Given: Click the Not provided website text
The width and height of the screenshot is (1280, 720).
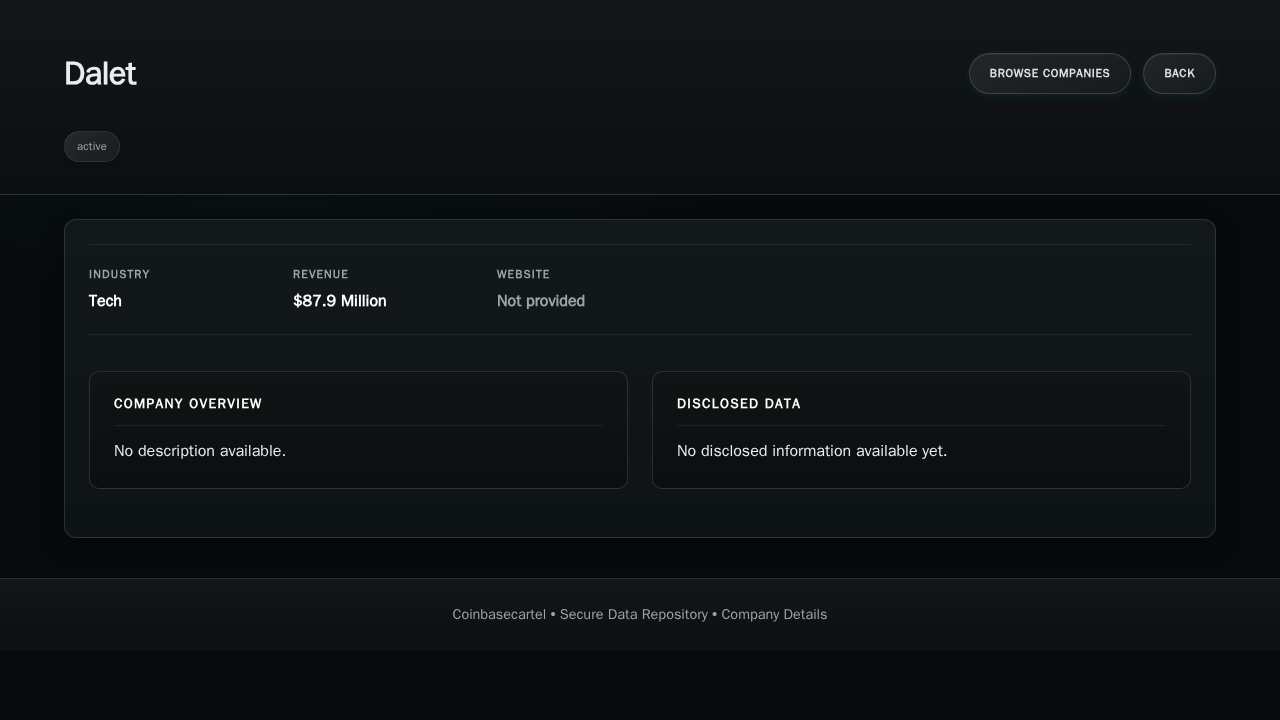Looking at the screenshot, I should (x=540, y=301).
